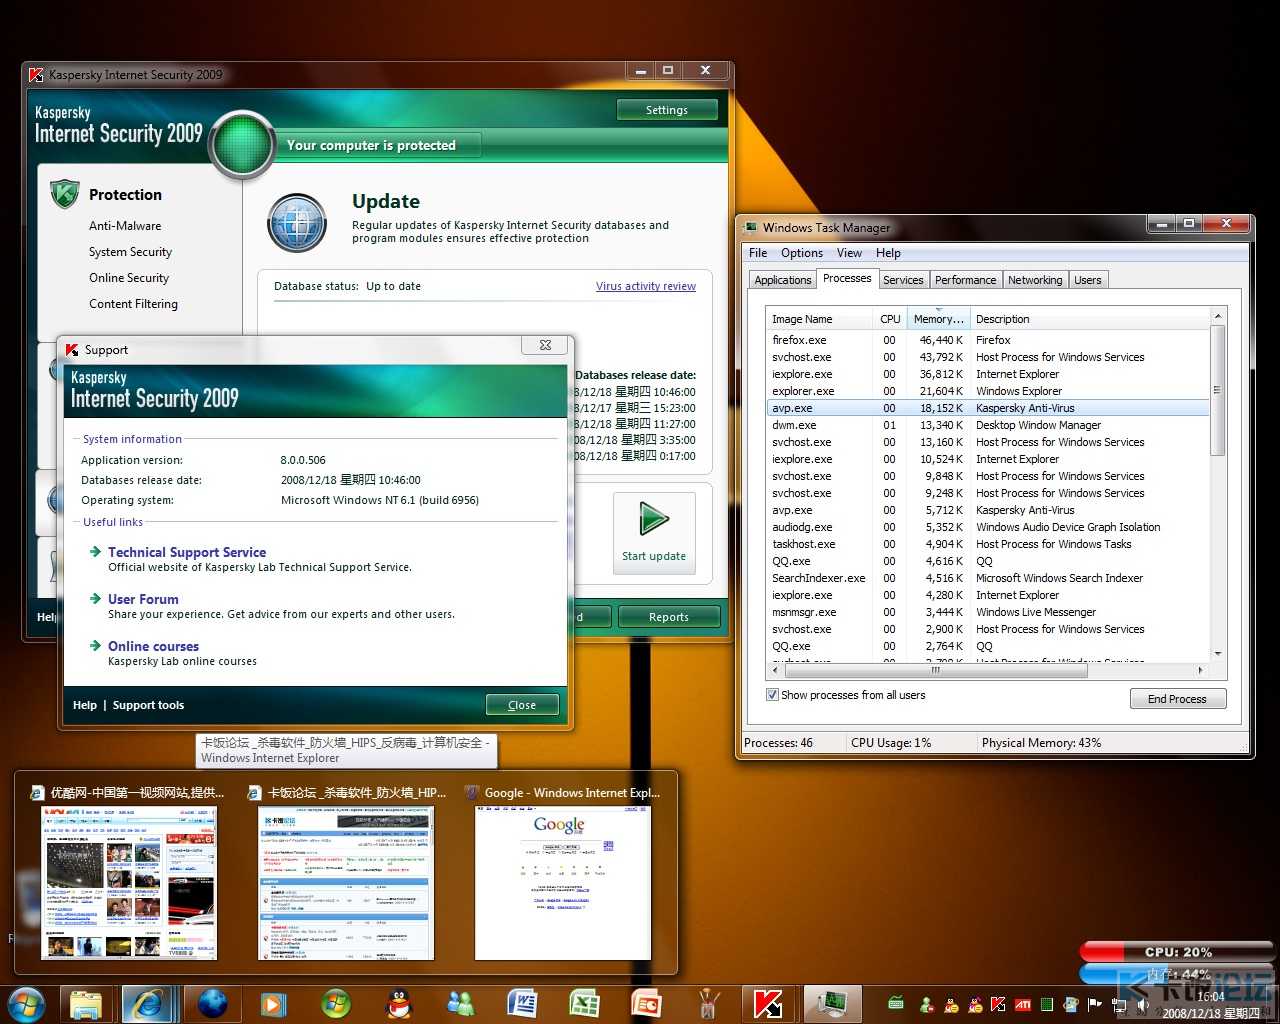This screenshot has width=1280, height=1024.
Task: Open the ATI tray icon
Action: tap(1022, 1004)
